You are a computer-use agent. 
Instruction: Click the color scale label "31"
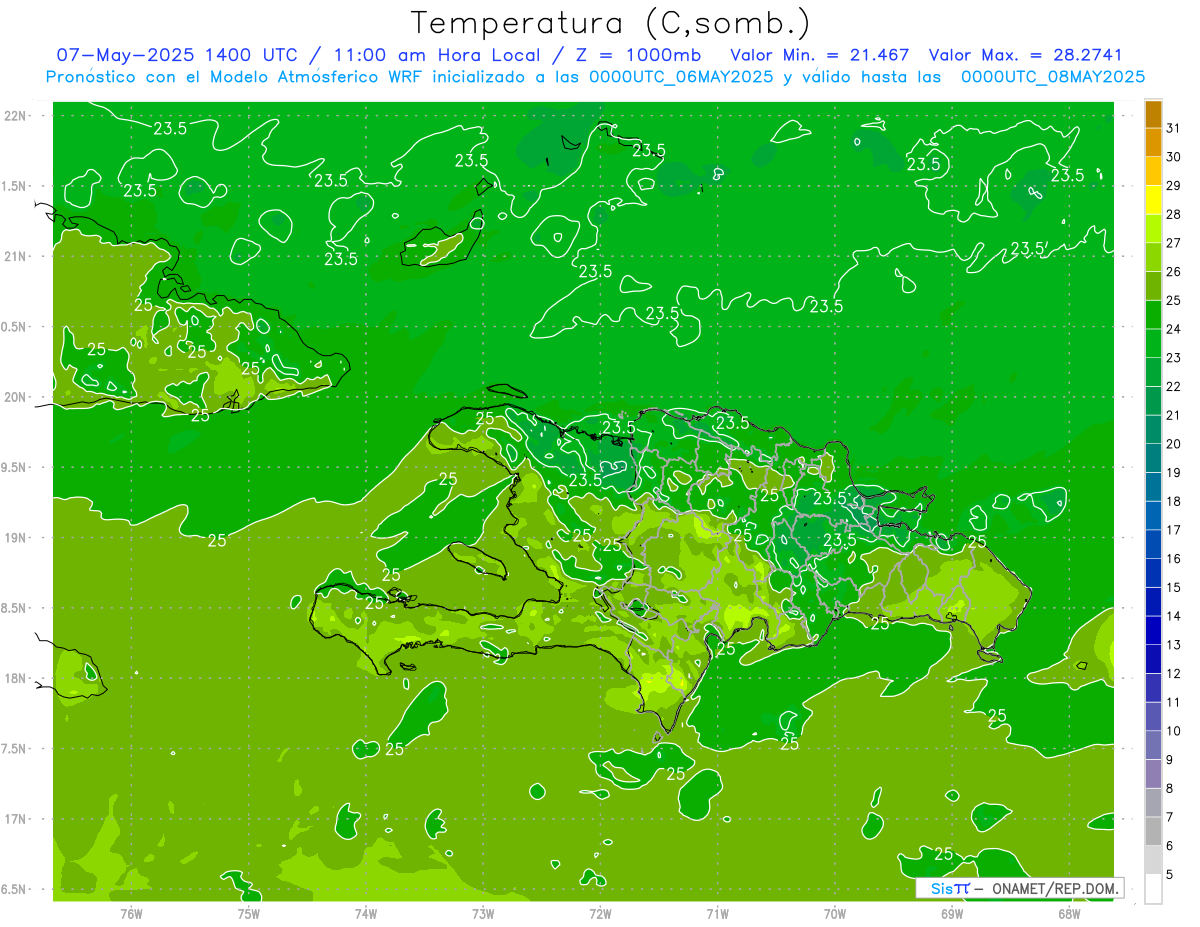pyautogui.click(x=1174, y=128)
